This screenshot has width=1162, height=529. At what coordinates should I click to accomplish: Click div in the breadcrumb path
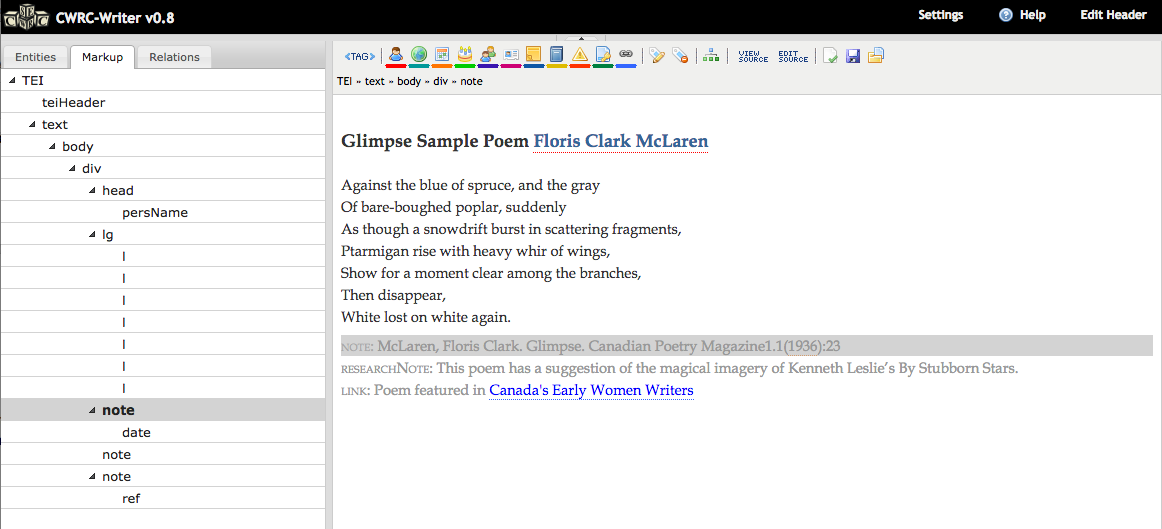[440, 81]
